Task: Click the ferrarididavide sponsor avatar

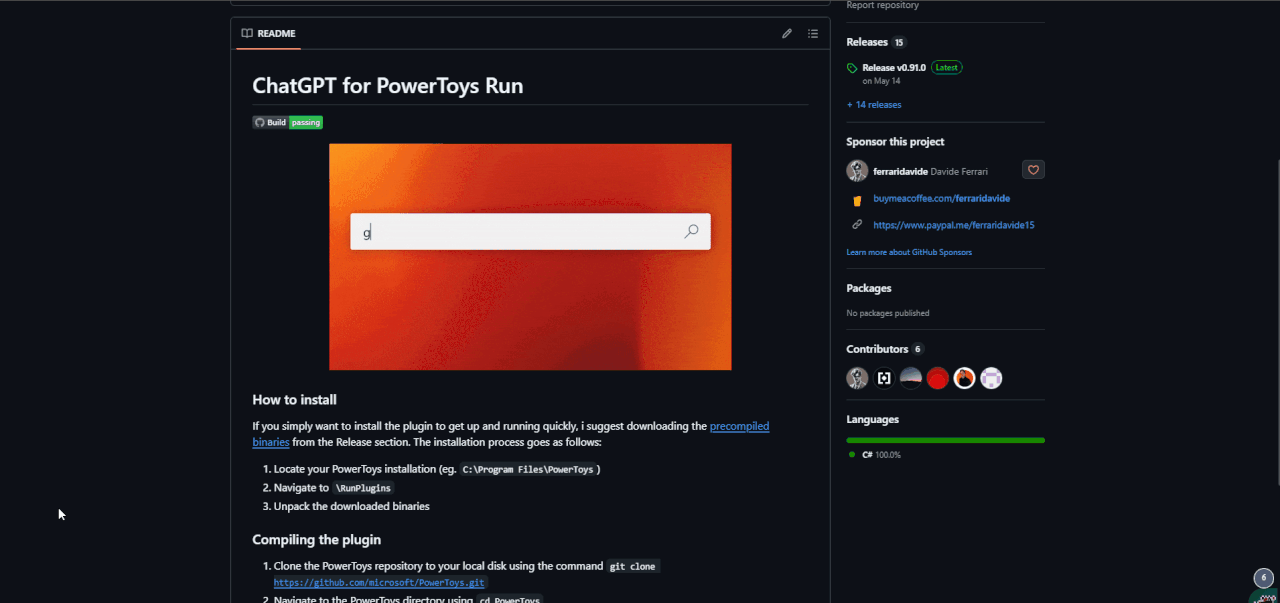Action: click(x=857, y=171)
